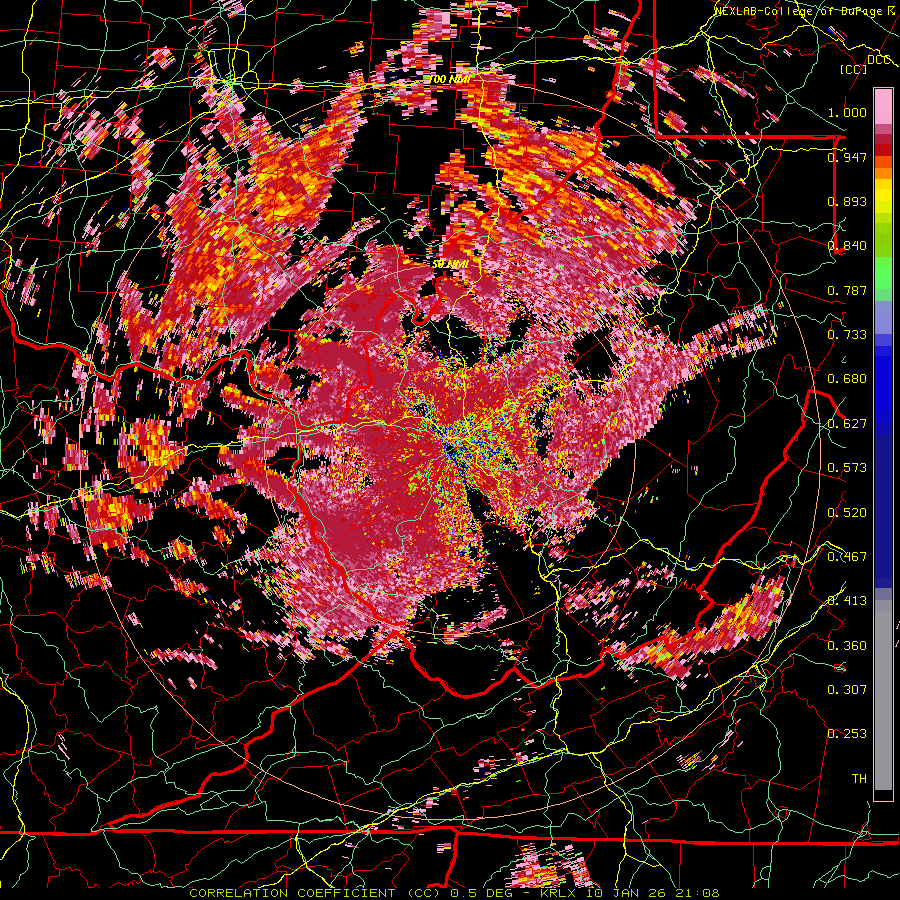Select the 0.467 scale label
900x900 pixels.
(x=847, y=557)
